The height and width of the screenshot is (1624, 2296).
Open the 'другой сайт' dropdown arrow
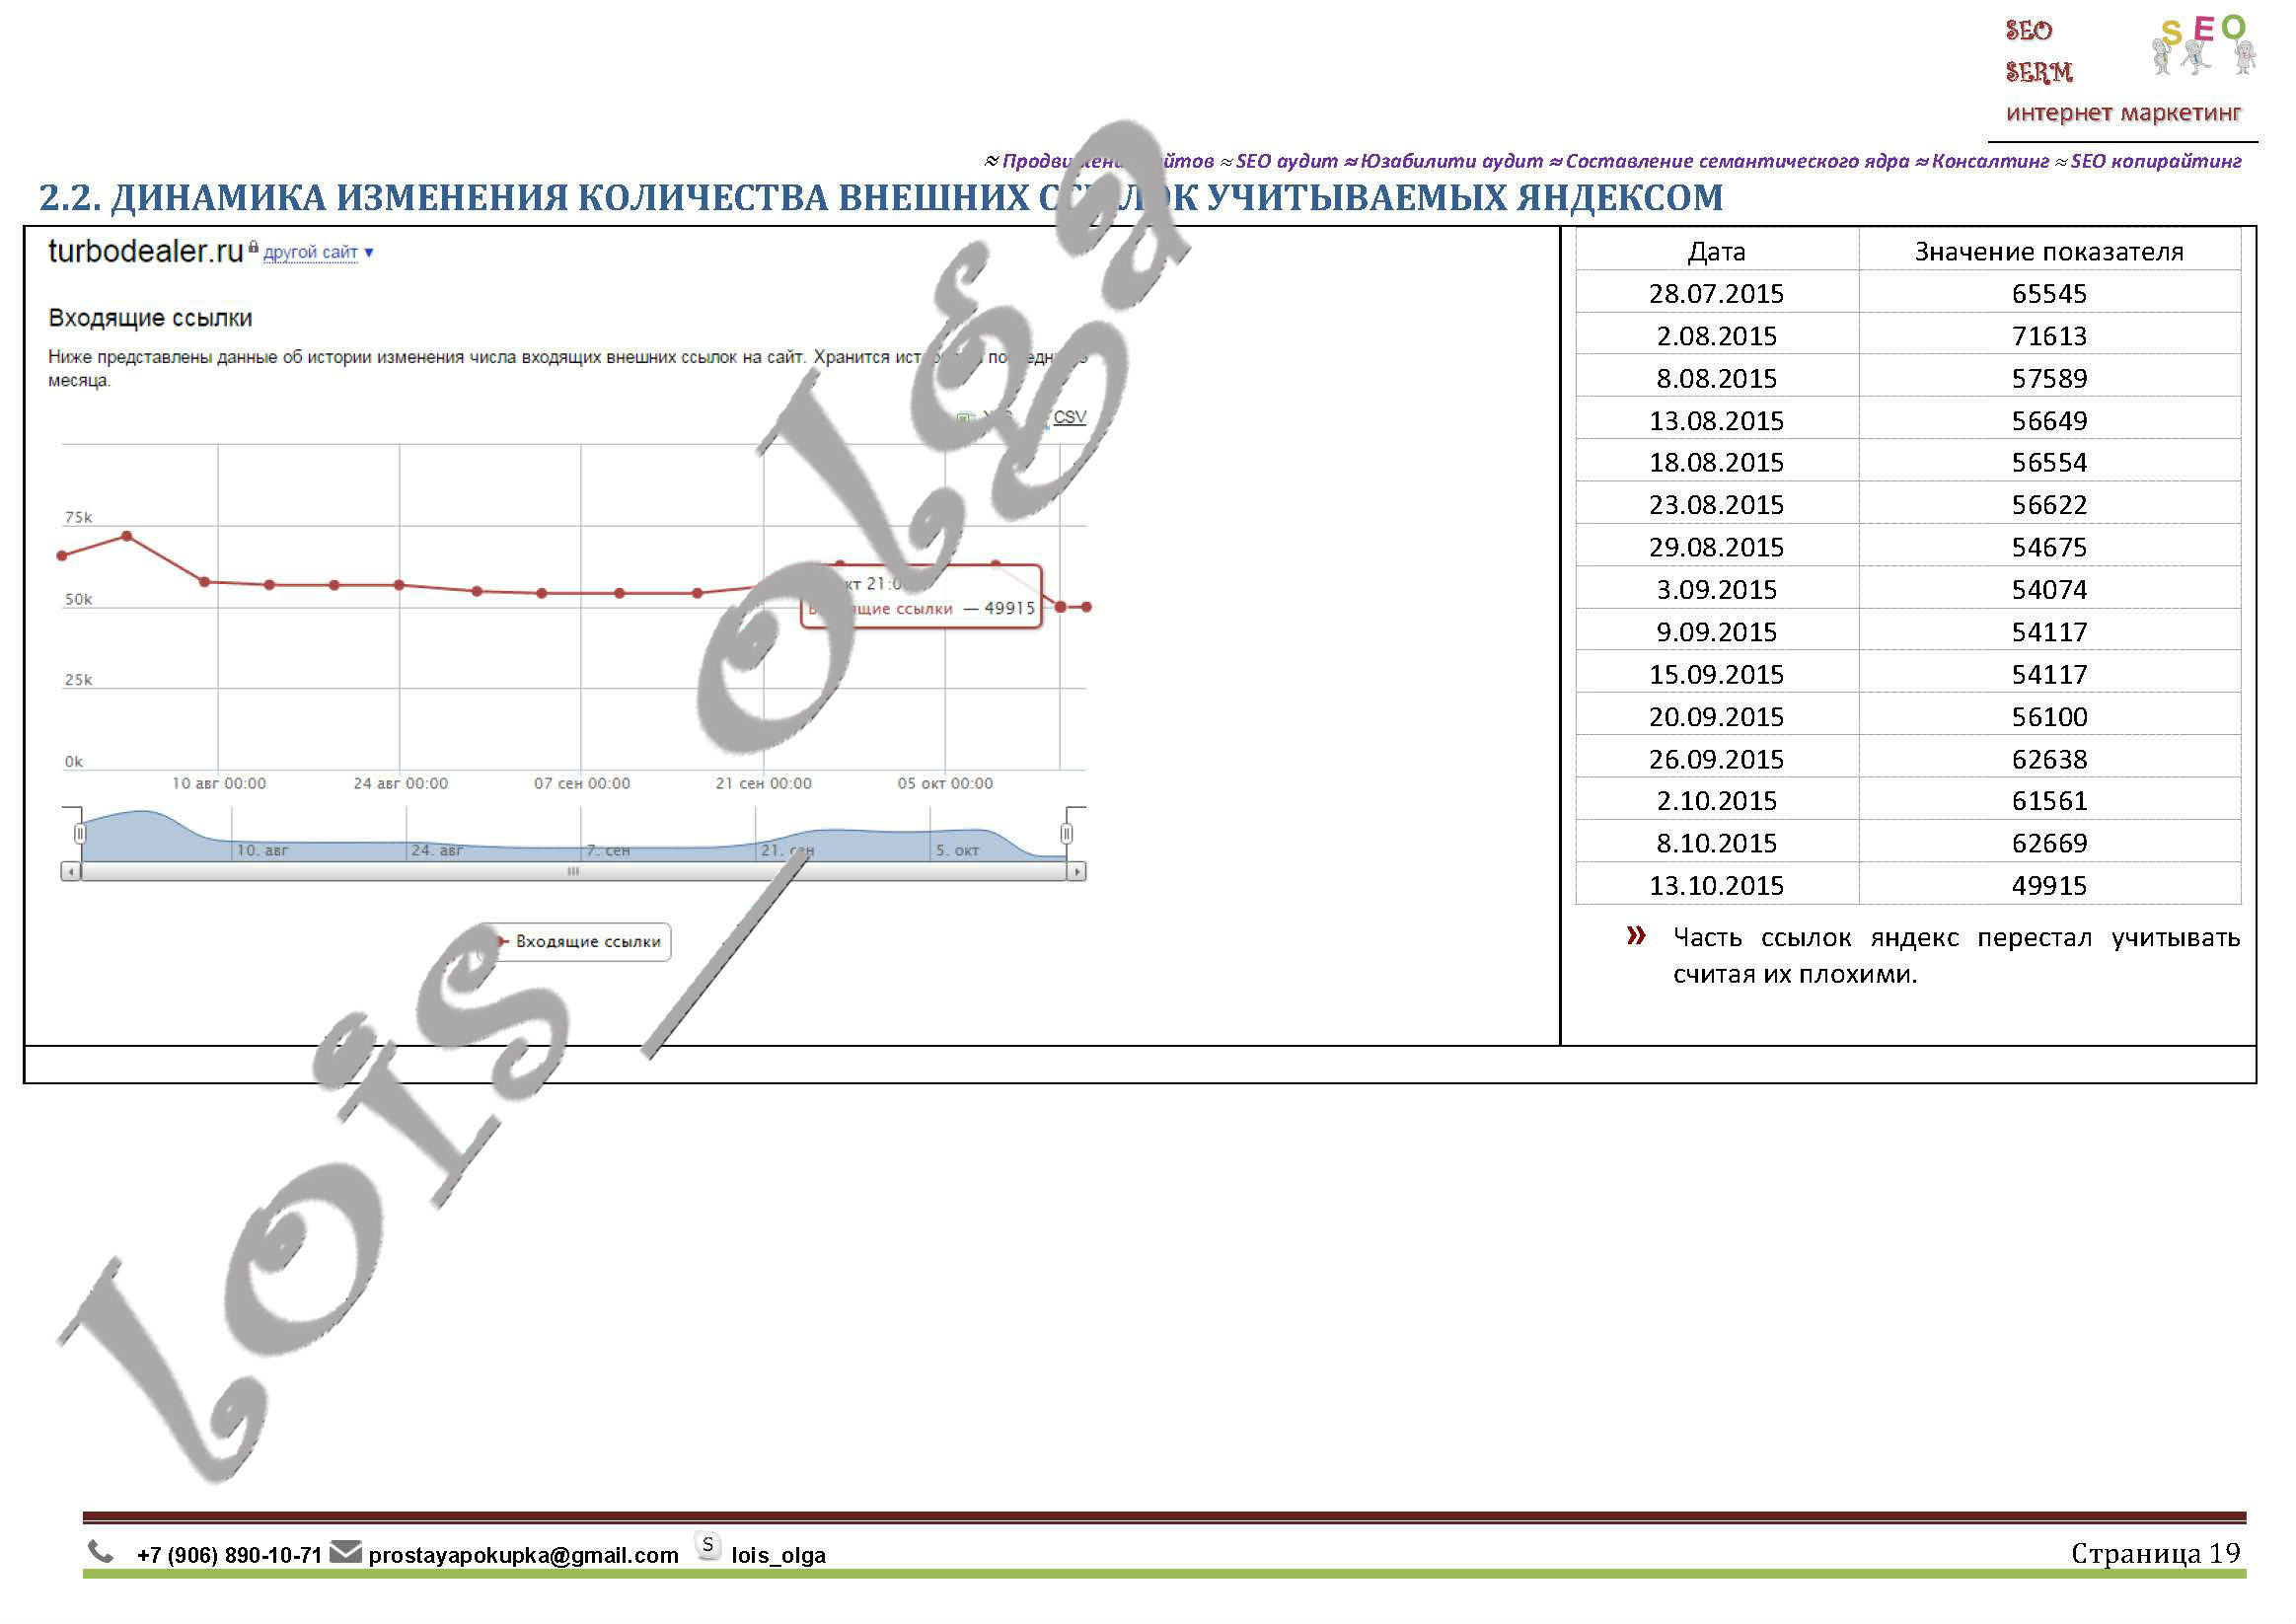pos(369,253)
